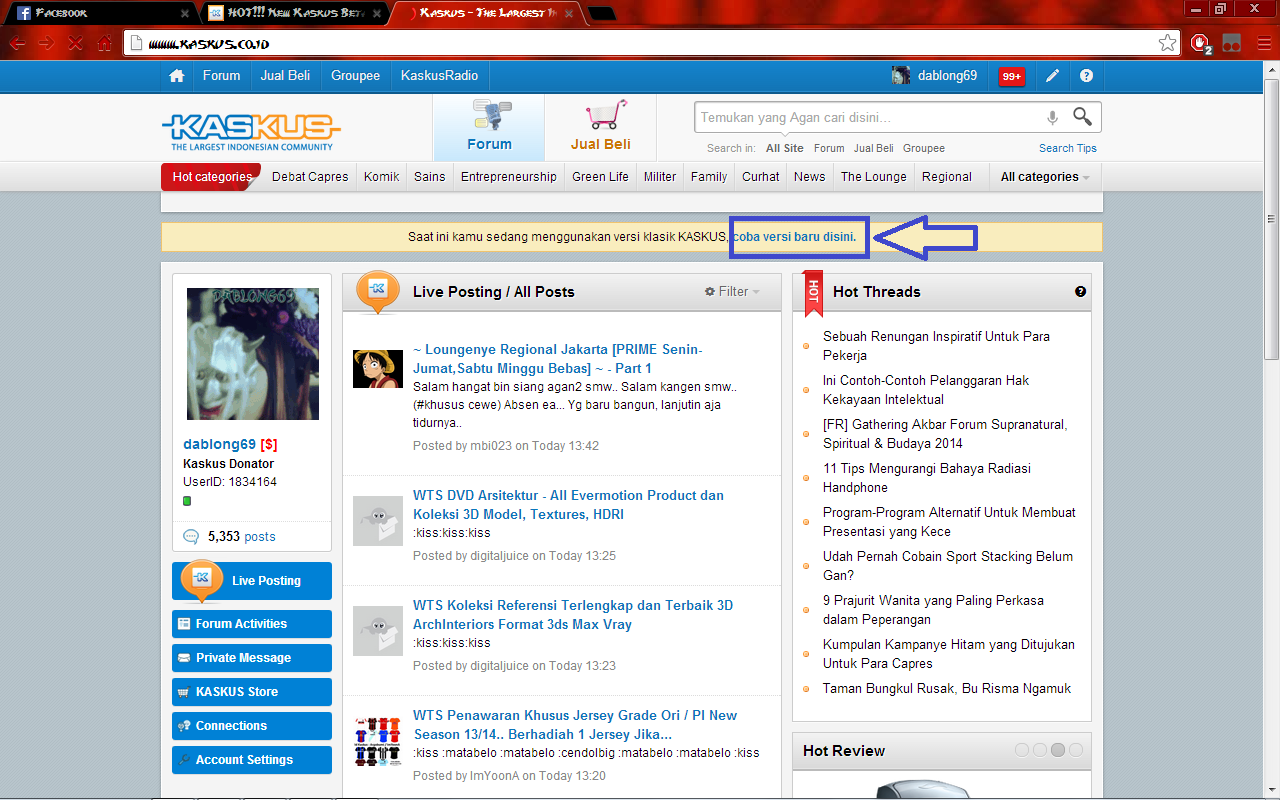This screenshot has width=1280, height=800.
Task: Stop page loading with X icon
Action: 75,43
